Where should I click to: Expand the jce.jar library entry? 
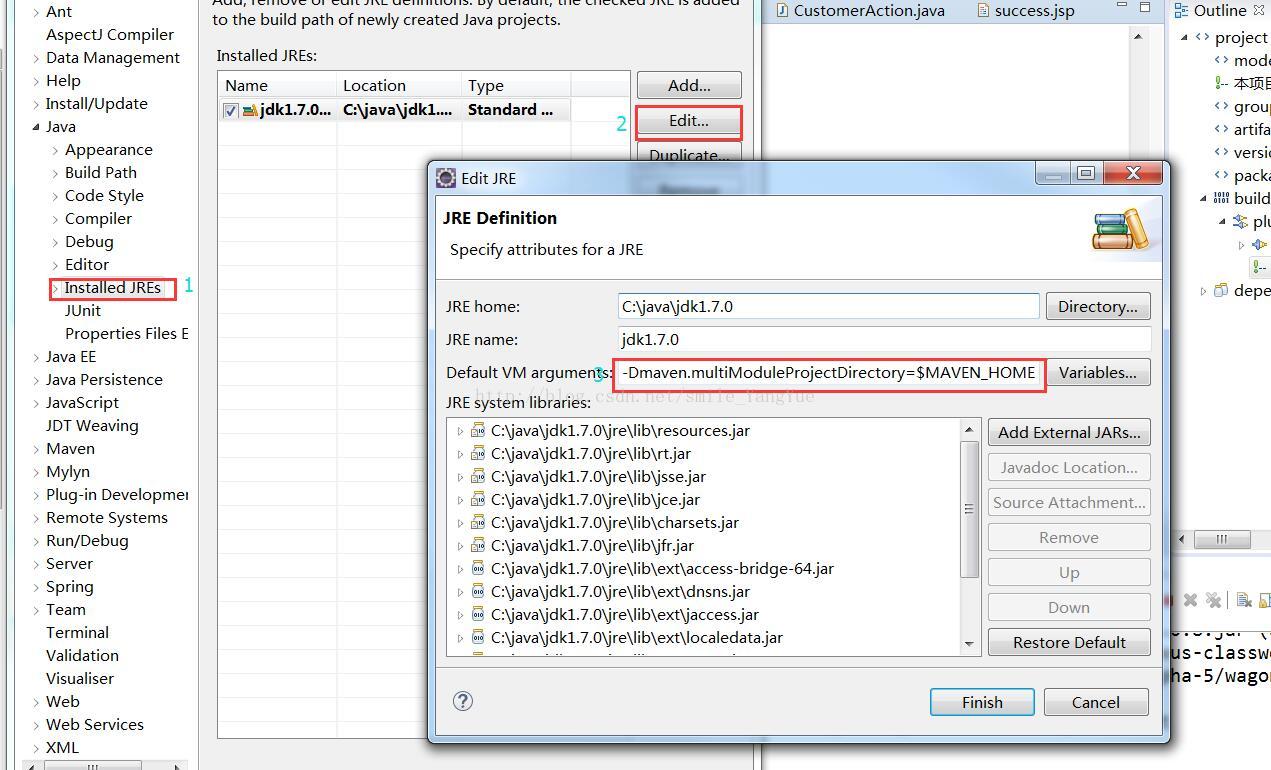(460, 500)
